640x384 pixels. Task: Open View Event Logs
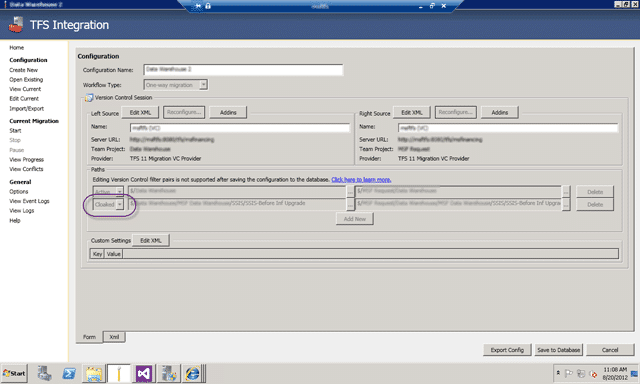29,201
